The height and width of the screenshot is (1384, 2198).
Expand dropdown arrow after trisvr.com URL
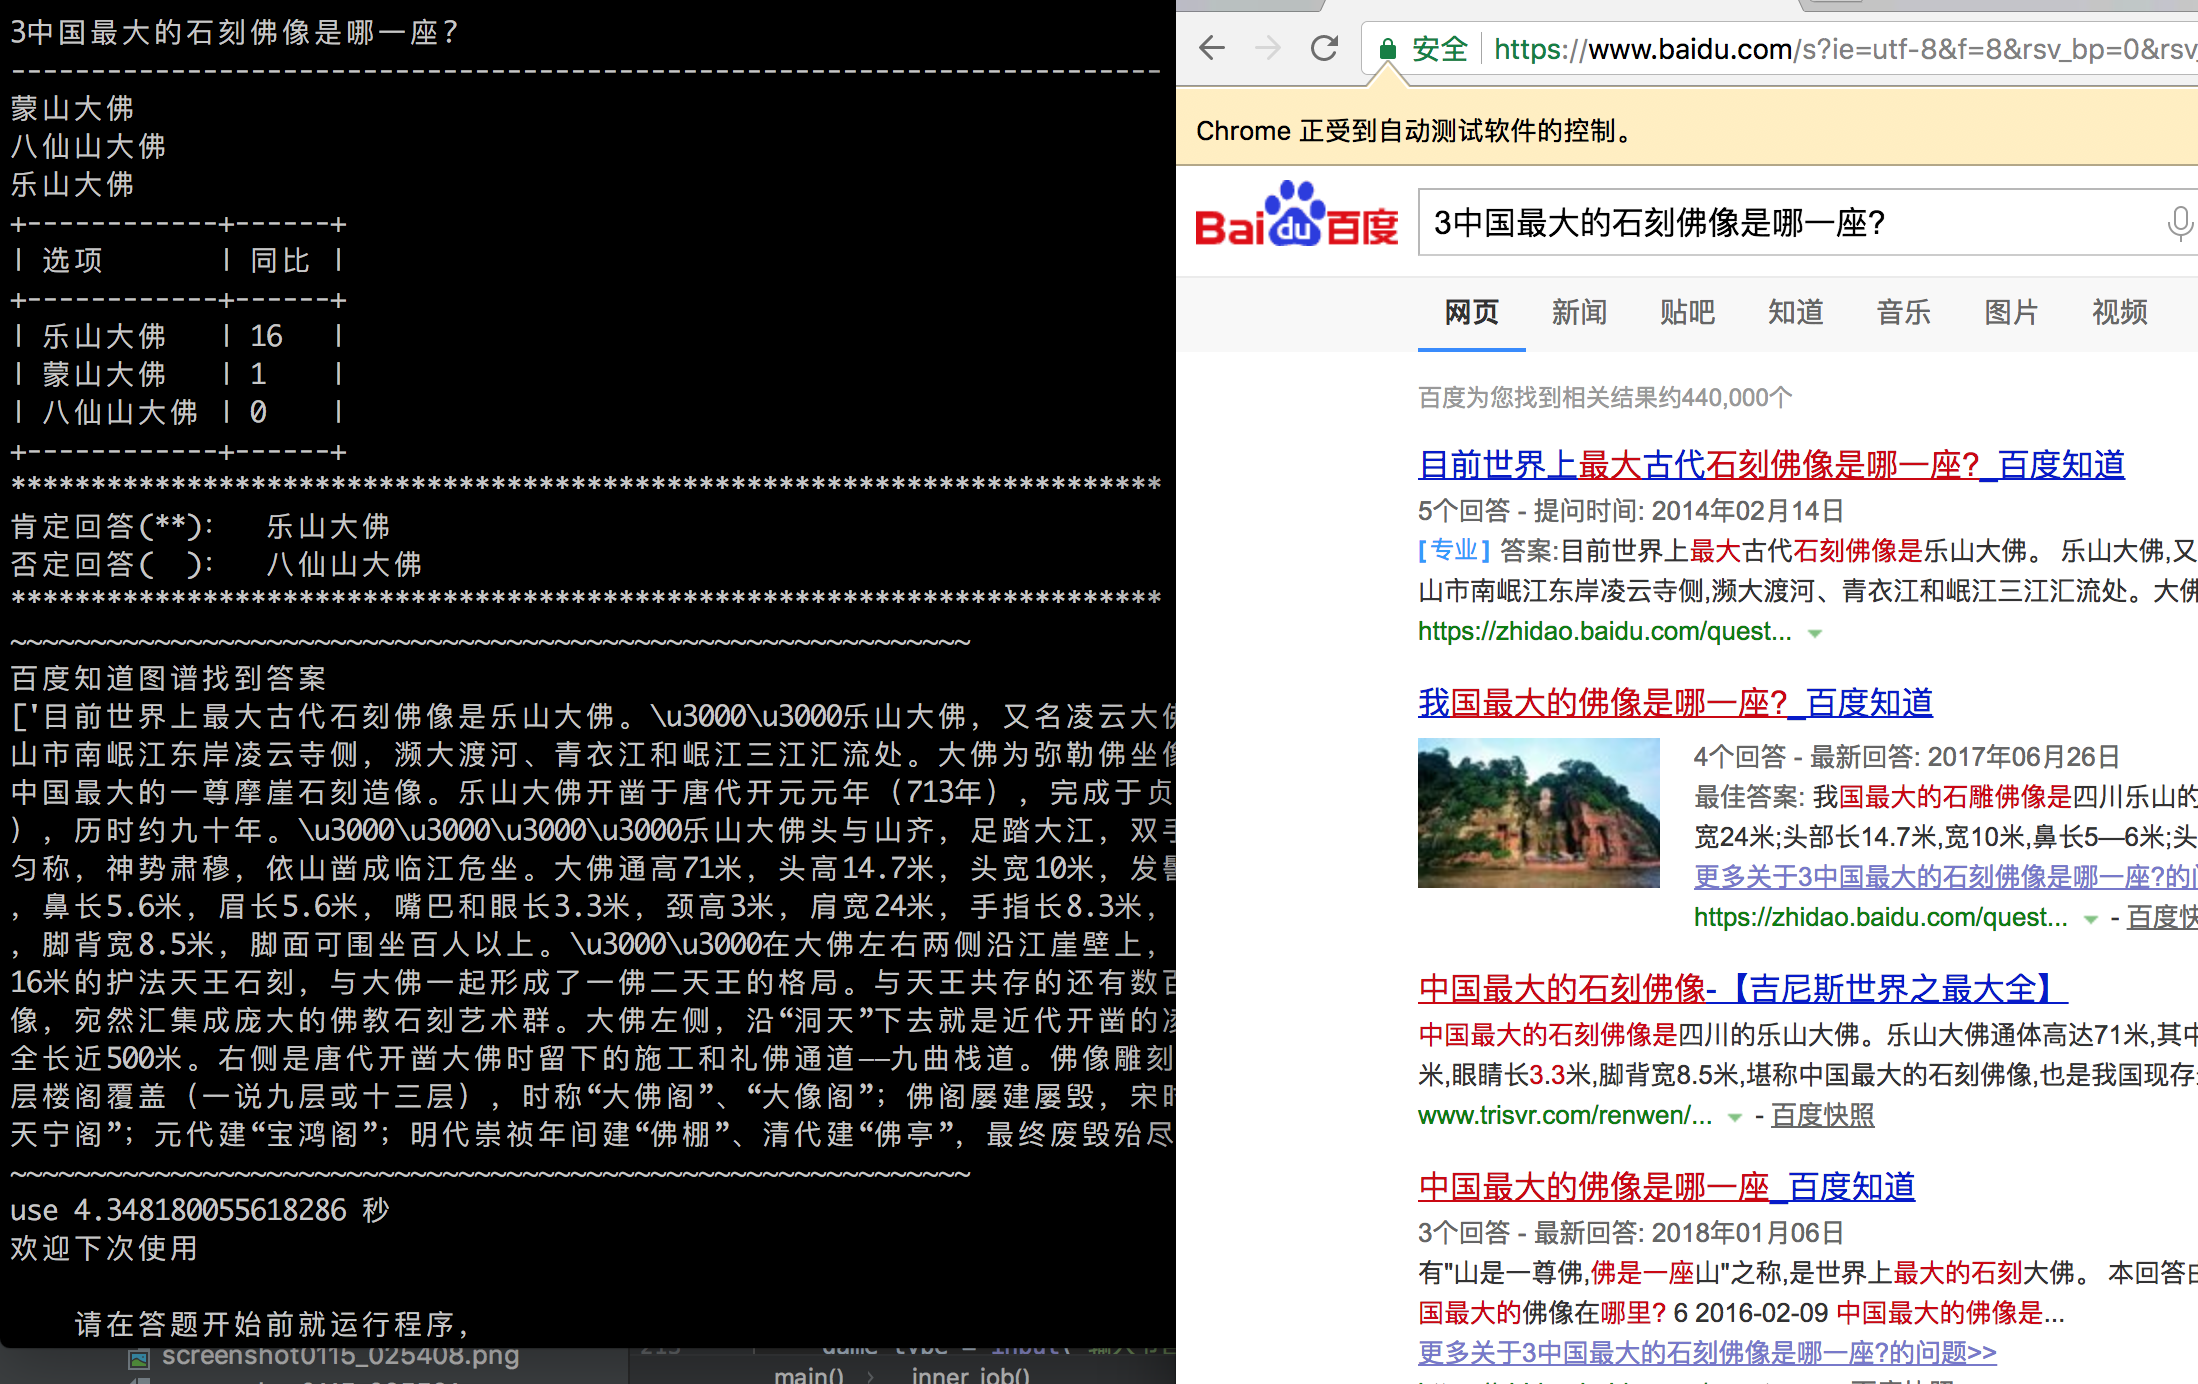pos(1735,1117)
